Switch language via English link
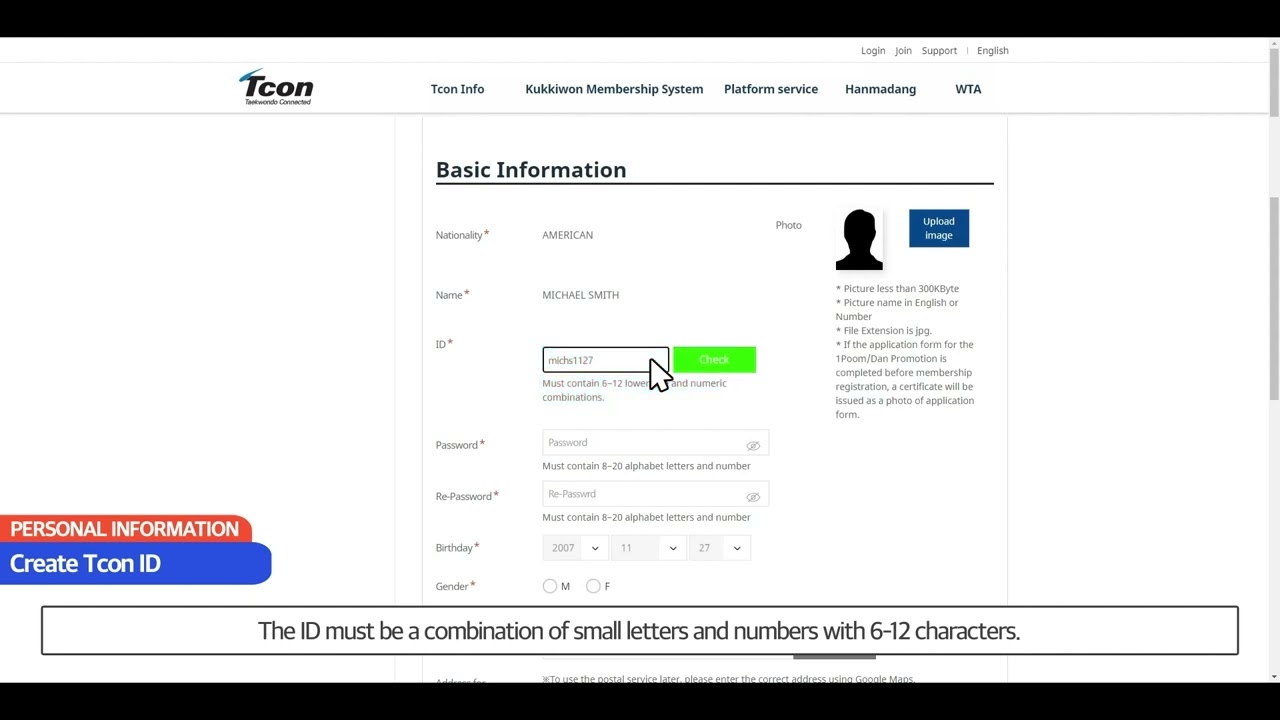The image size is (1280, 720). pyautogui.click(x=993, y=51)
